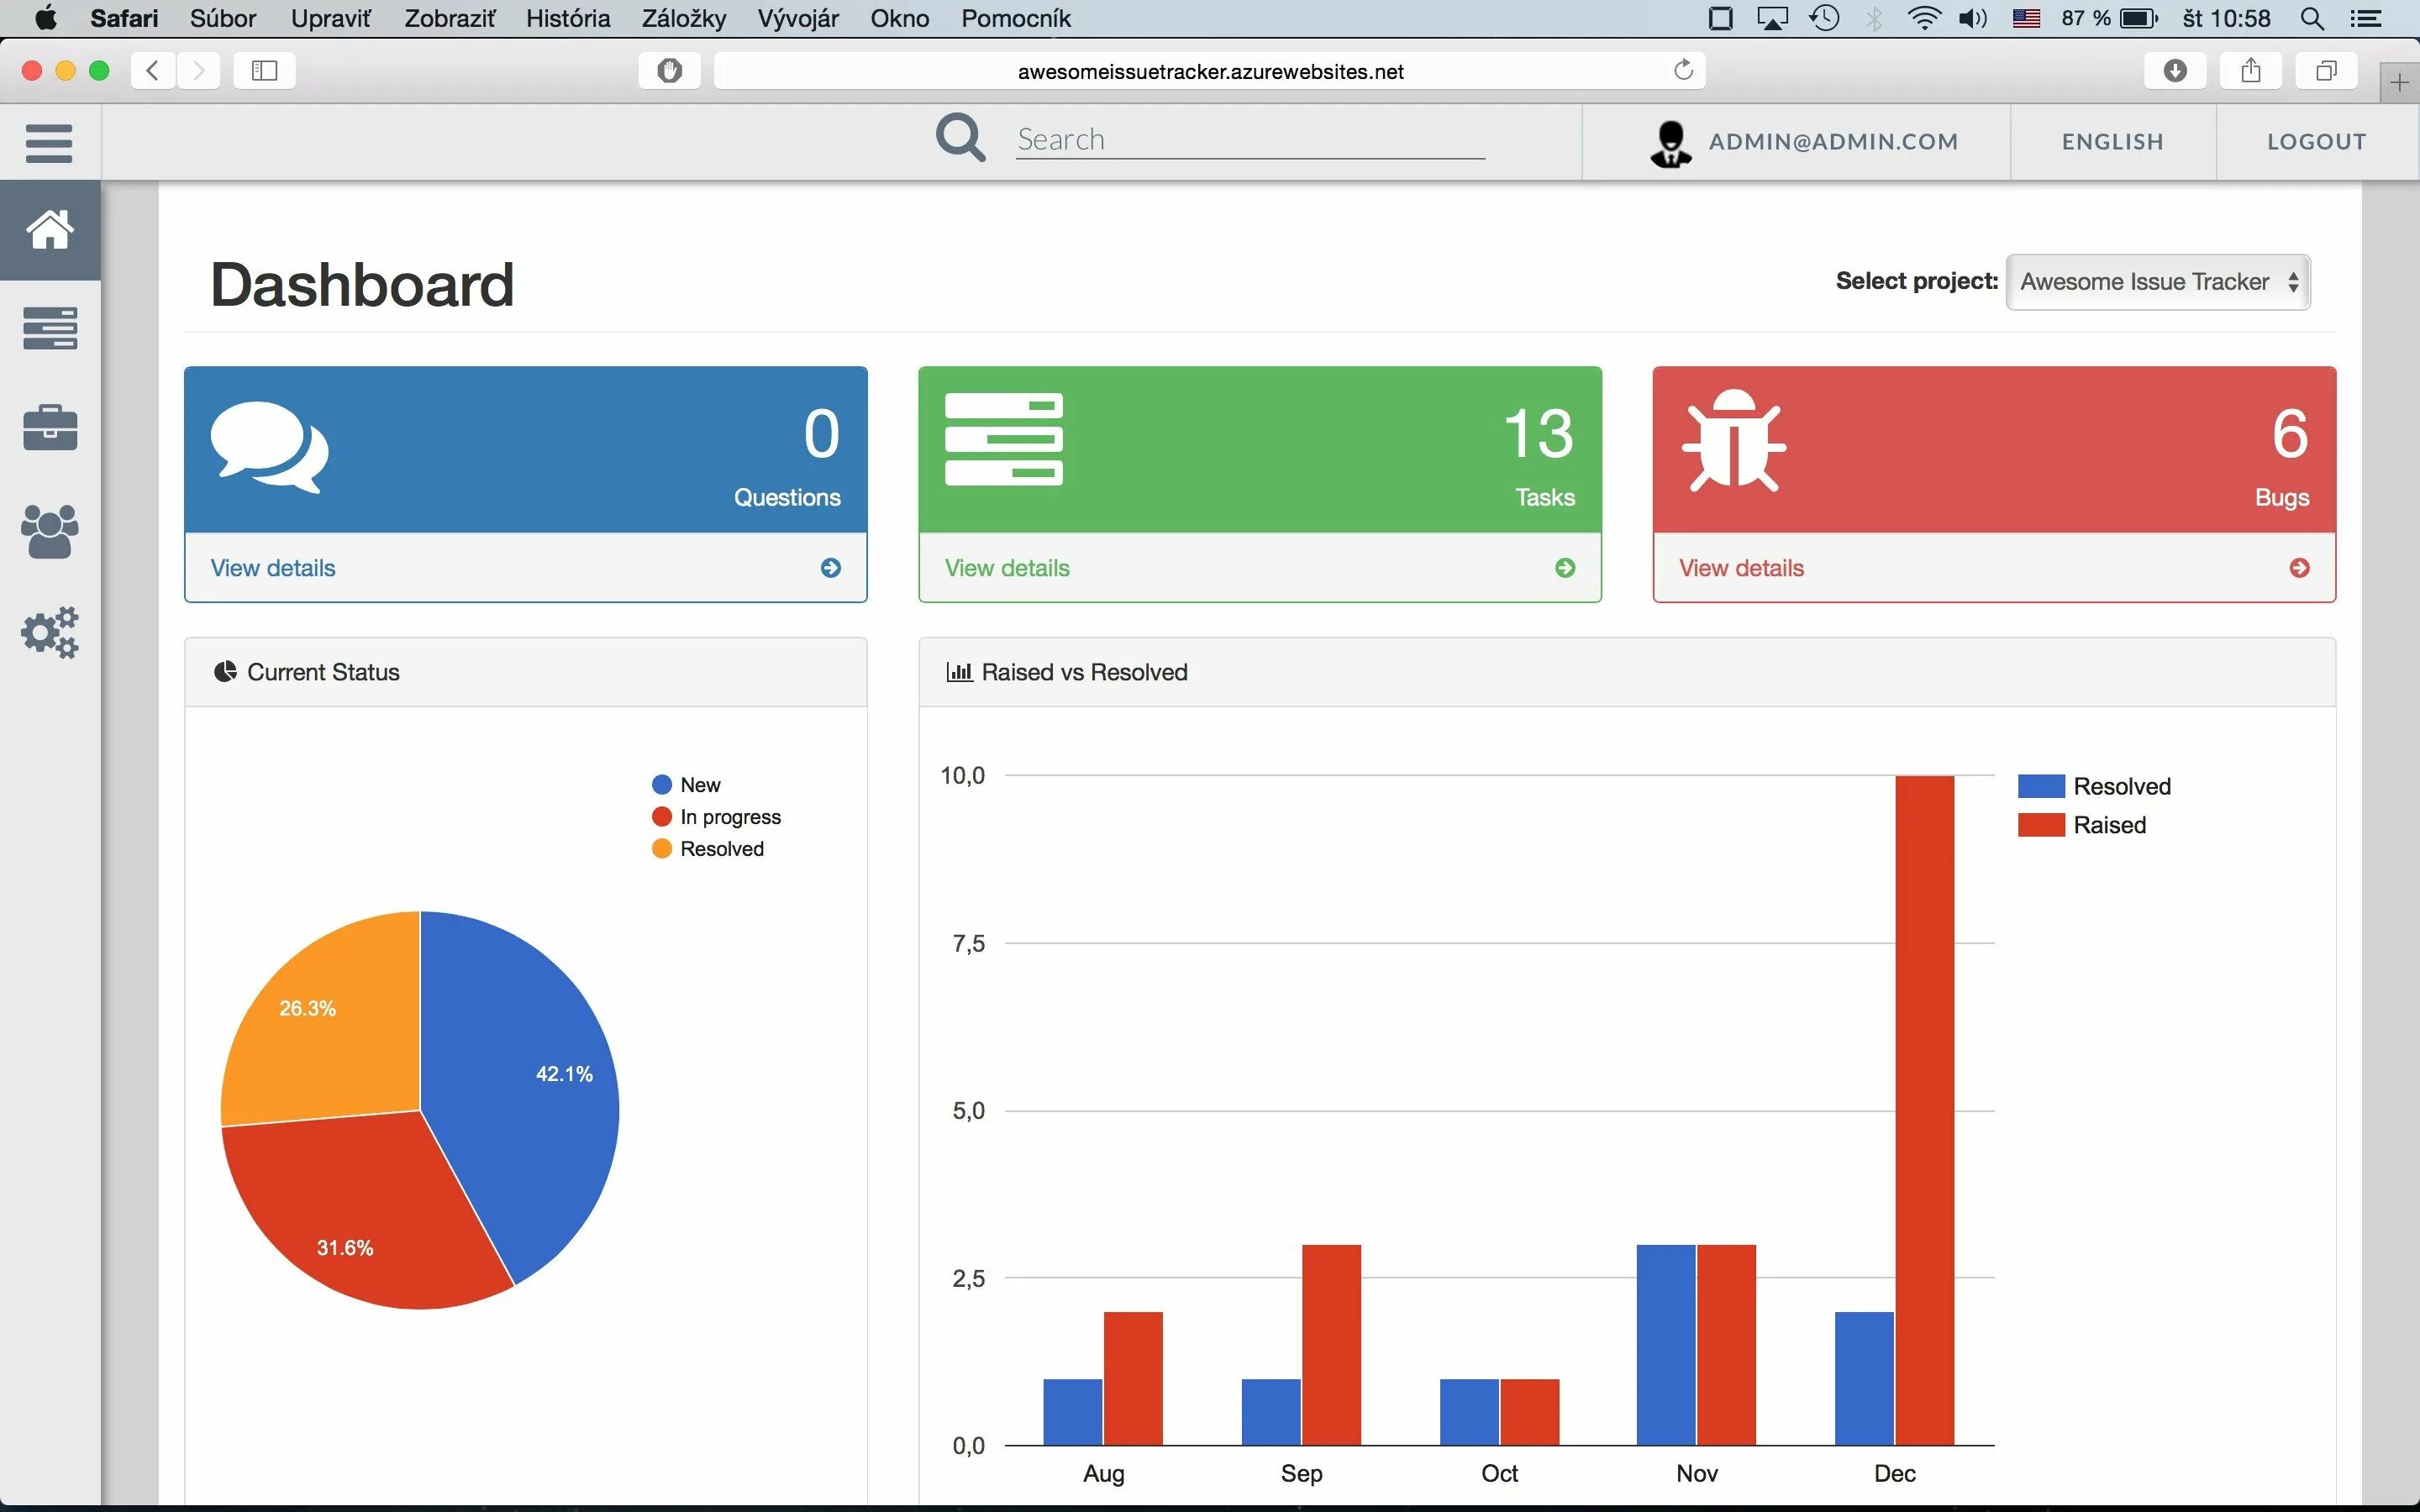Click View details under Tasks

click(1006, 568)
